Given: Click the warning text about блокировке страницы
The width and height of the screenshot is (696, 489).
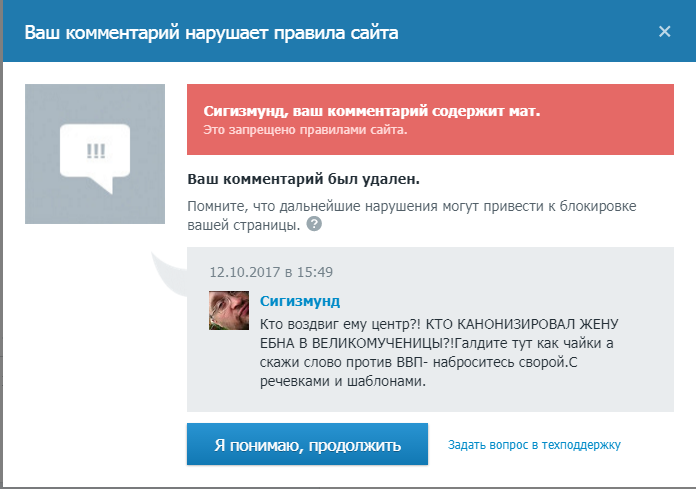Looking at the screenshot, I should coord(411,215).
